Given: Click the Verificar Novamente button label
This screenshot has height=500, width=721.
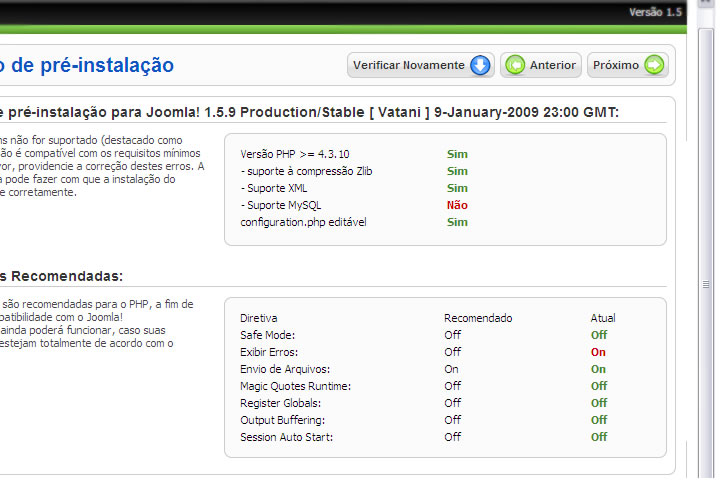Looking at the screenshot, I should [x=409, y=65].
